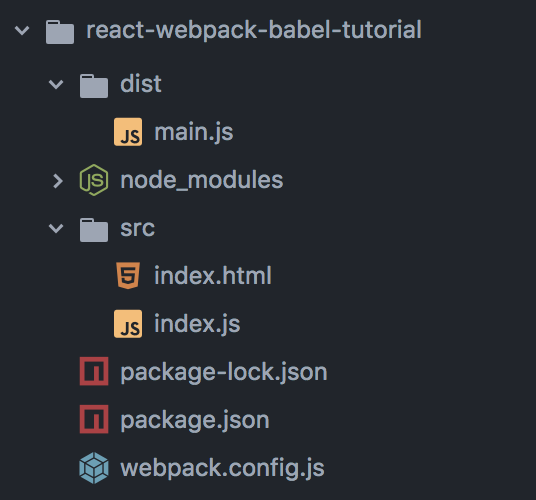
Task: Click the HTML5 icon beside index.html
Action: pos(128,275)
